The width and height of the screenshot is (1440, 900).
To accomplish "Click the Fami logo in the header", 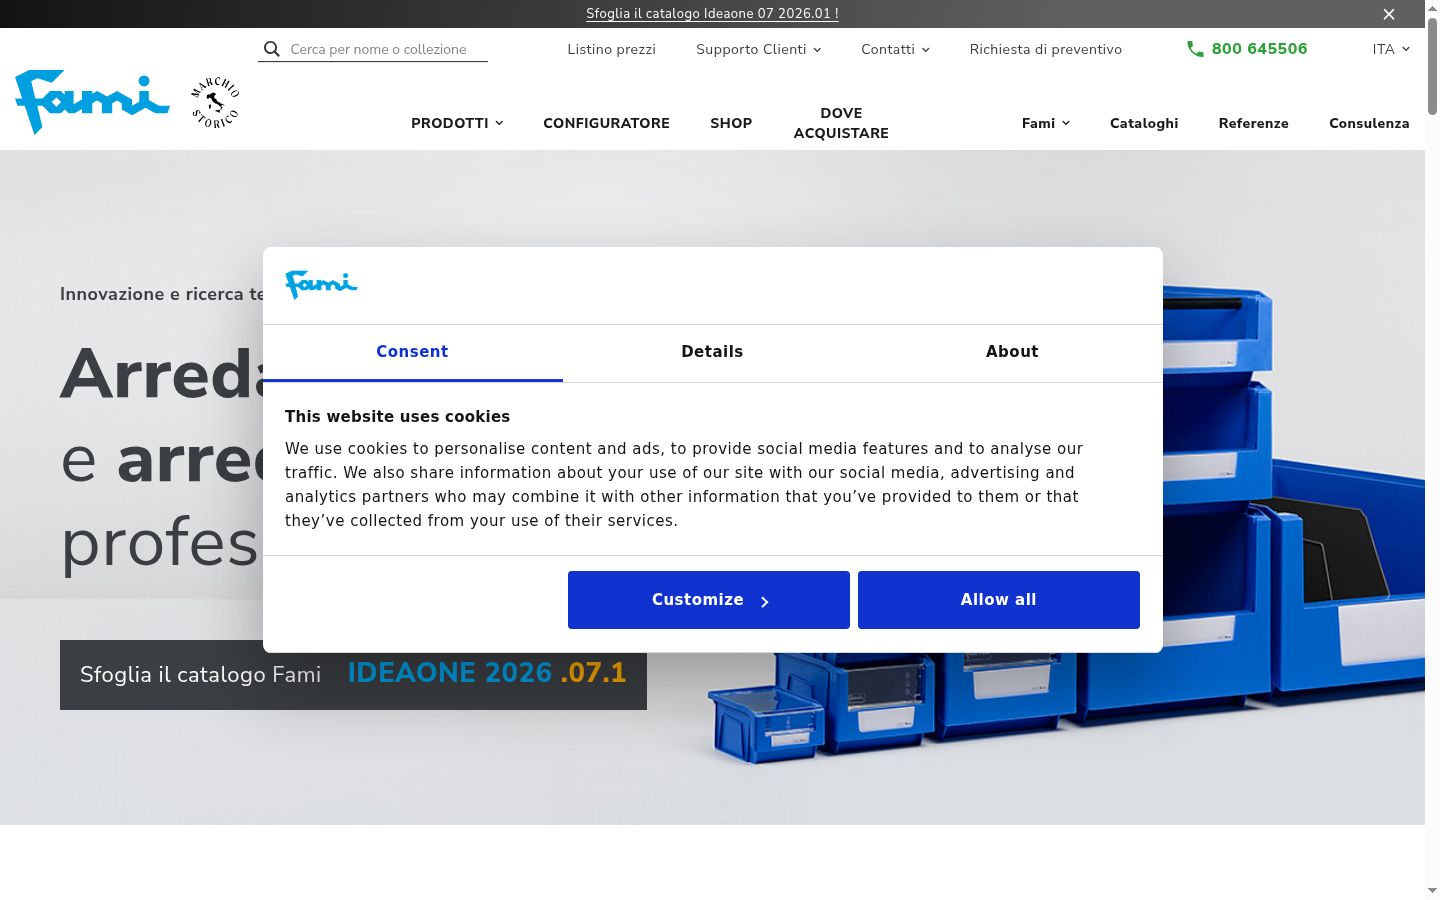I will coord(92,102).
